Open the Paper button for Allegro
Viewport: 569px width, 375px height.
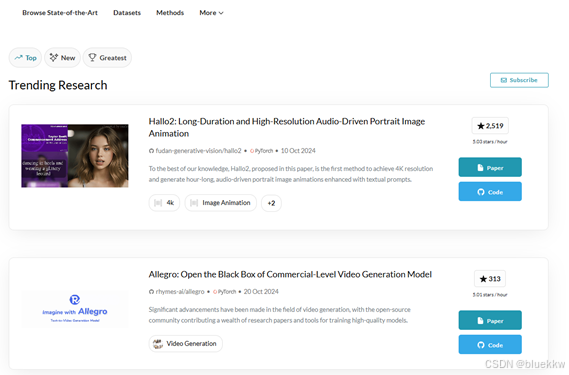coord(490,320)
